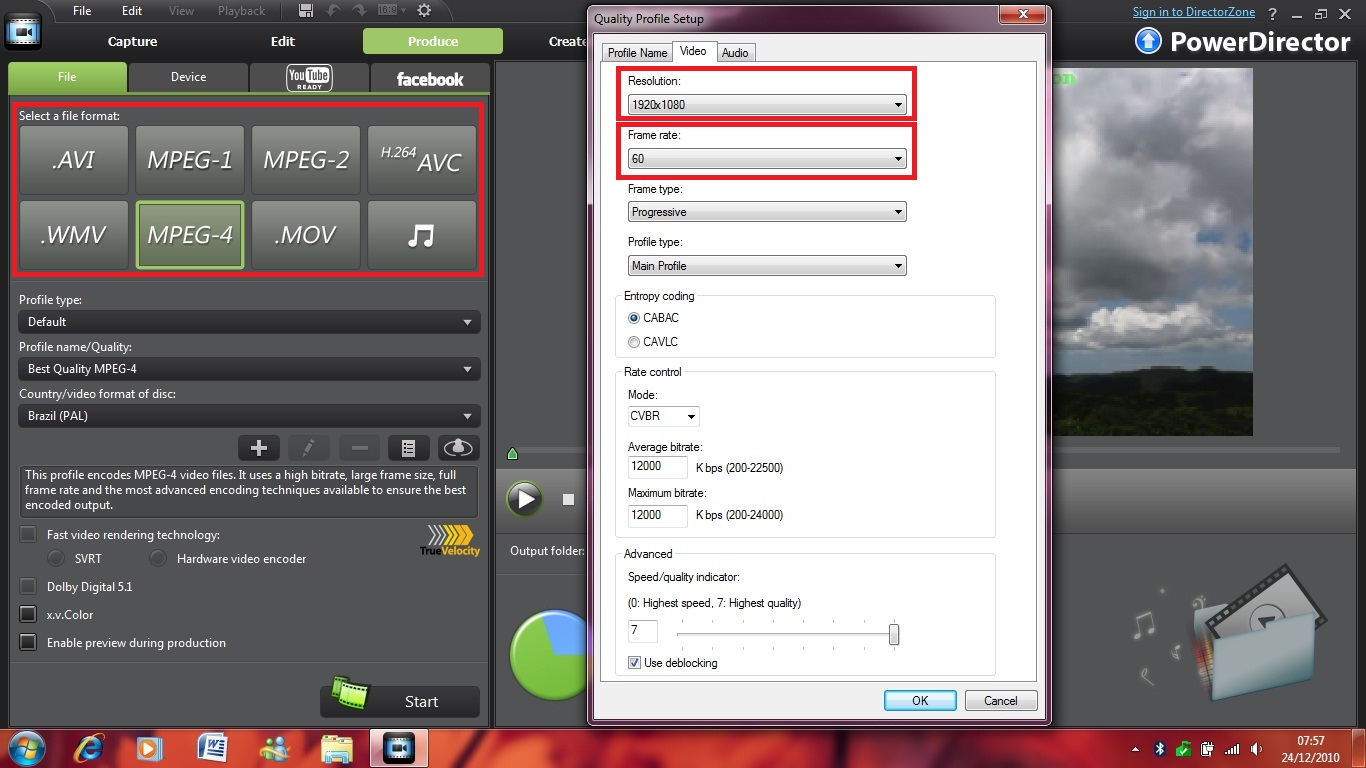The height and width of the screenshot is (768, 1366).
Task: Cancel the Quality Profile Setup dialog
Action: click(x=1001, y=701)
